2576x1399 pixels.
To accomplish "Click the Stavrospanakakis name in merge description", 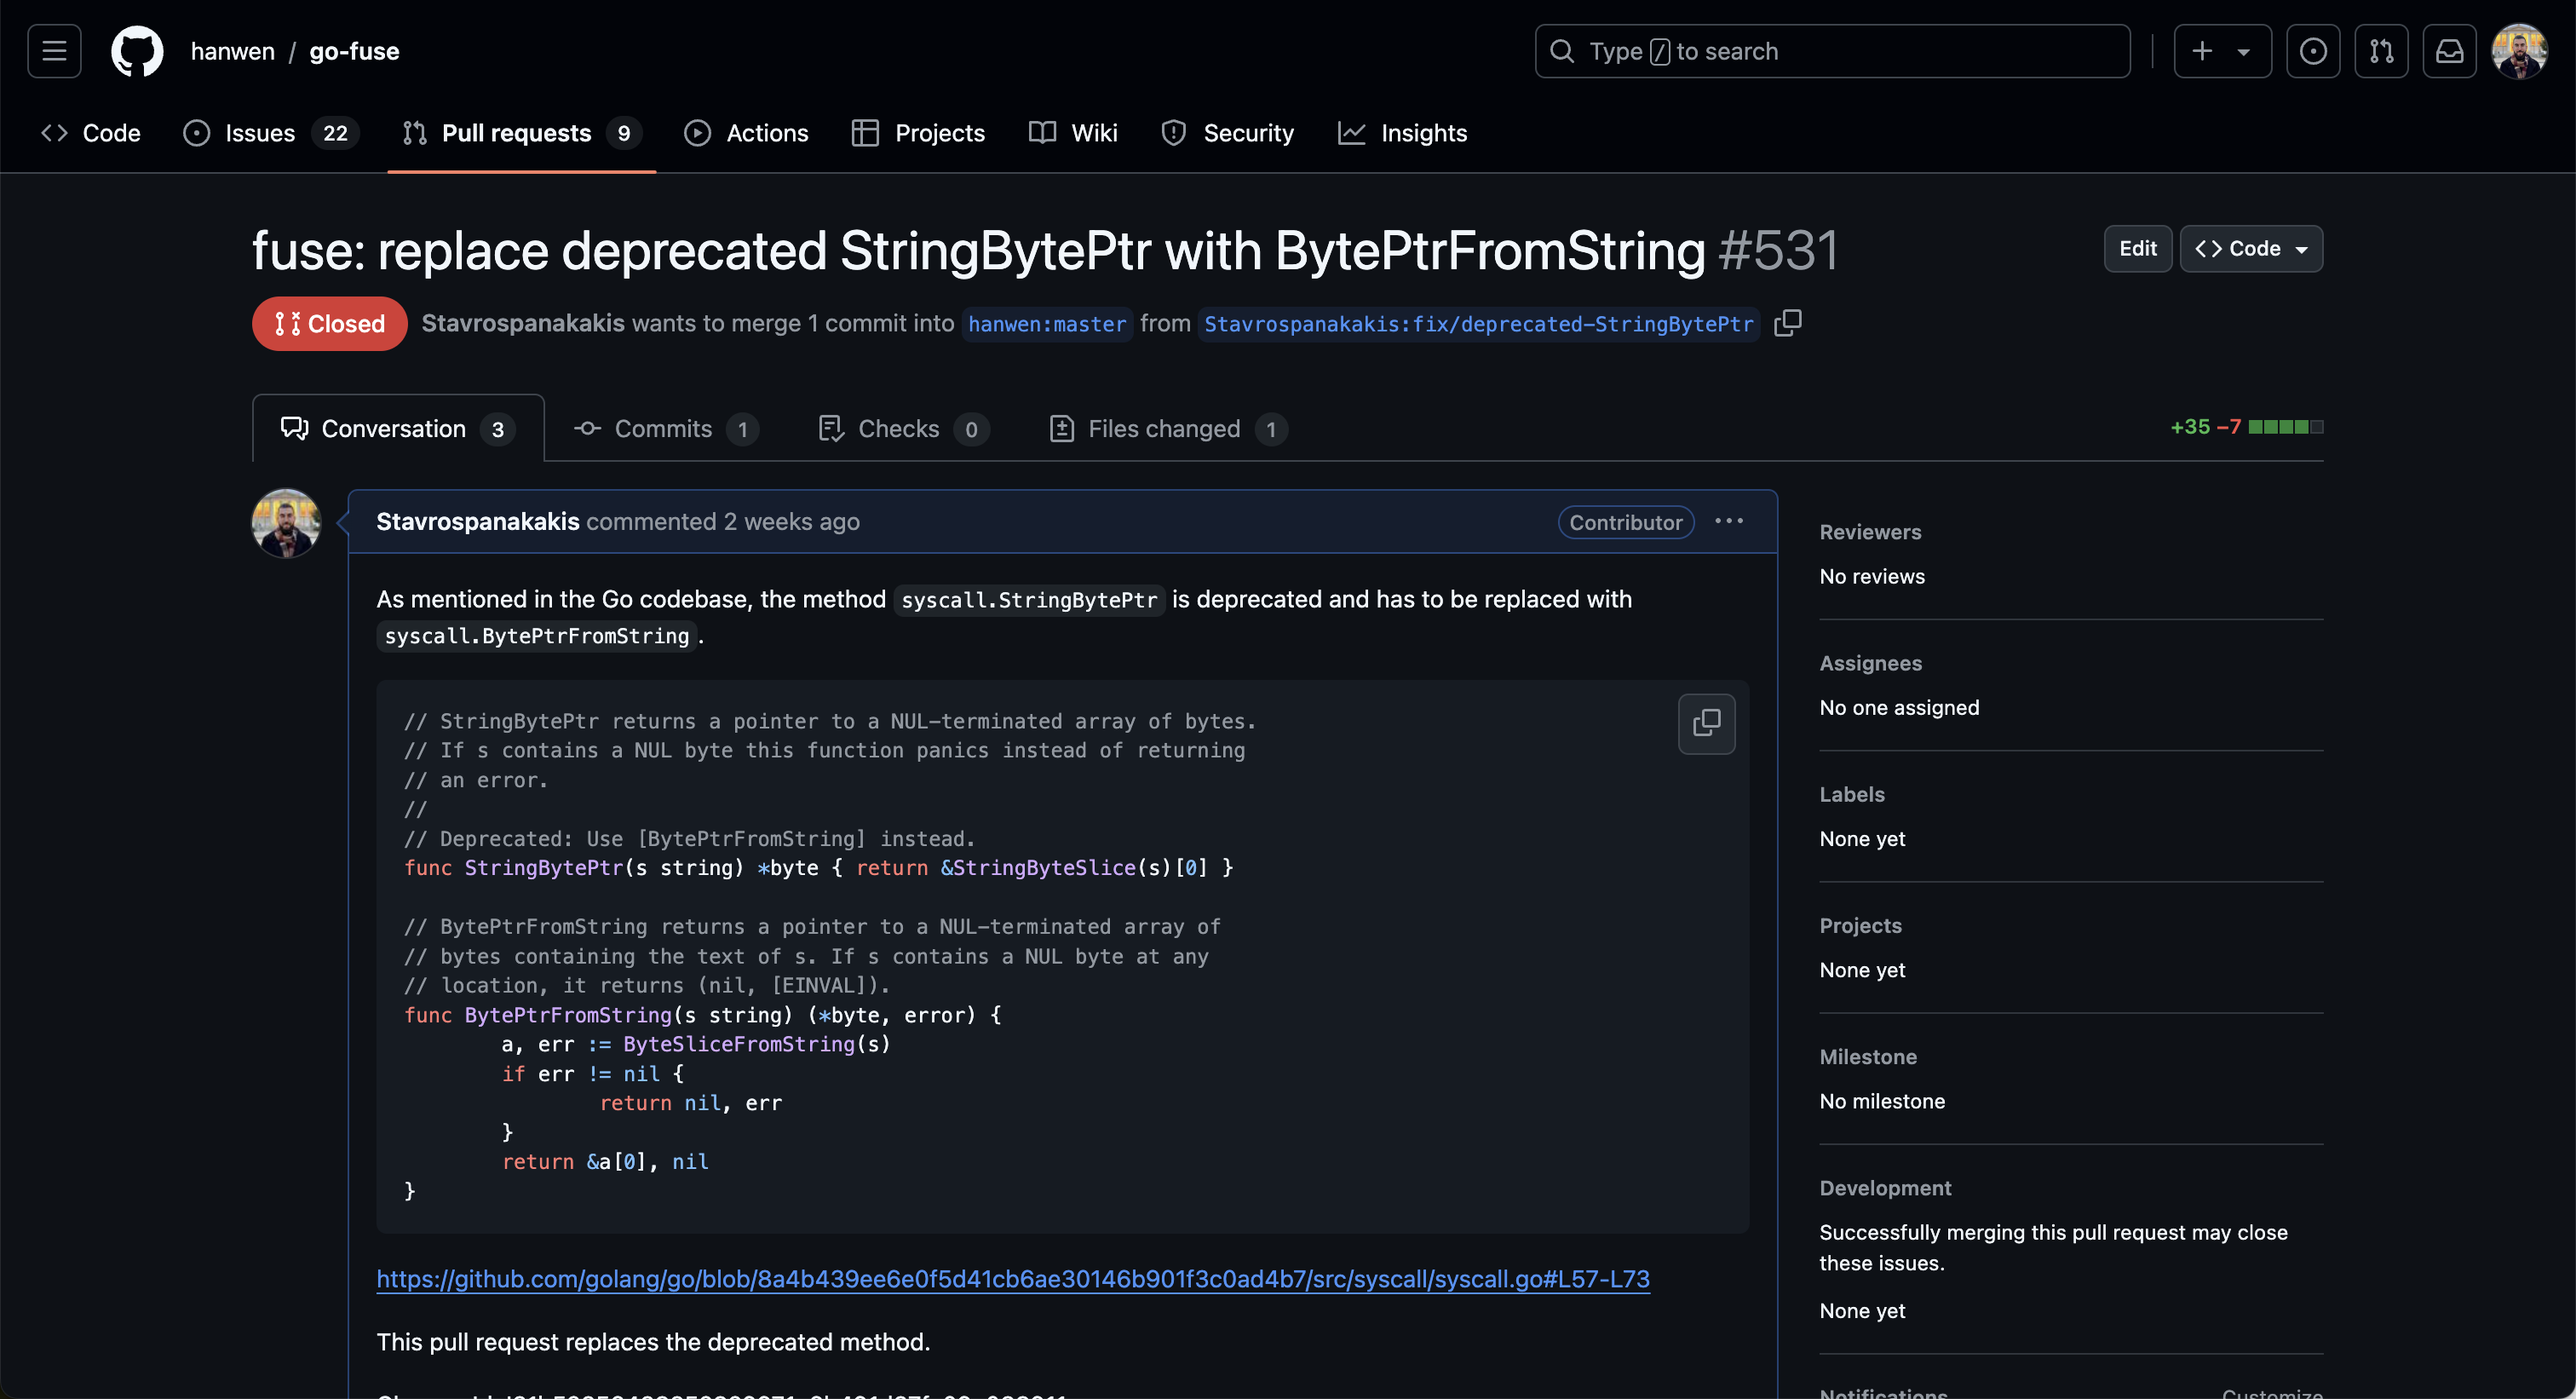I will pyautogui.click(x=523, y=323).
